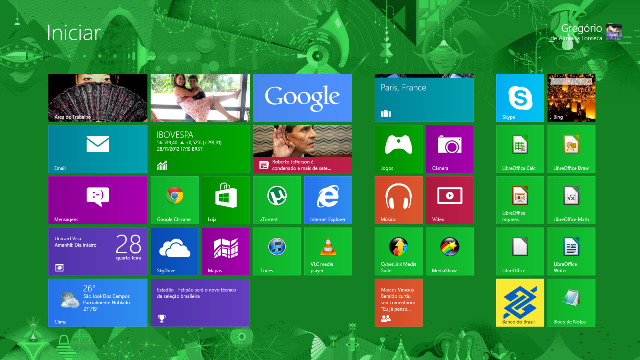Open the calendar tile showing 28

point(98,251)
